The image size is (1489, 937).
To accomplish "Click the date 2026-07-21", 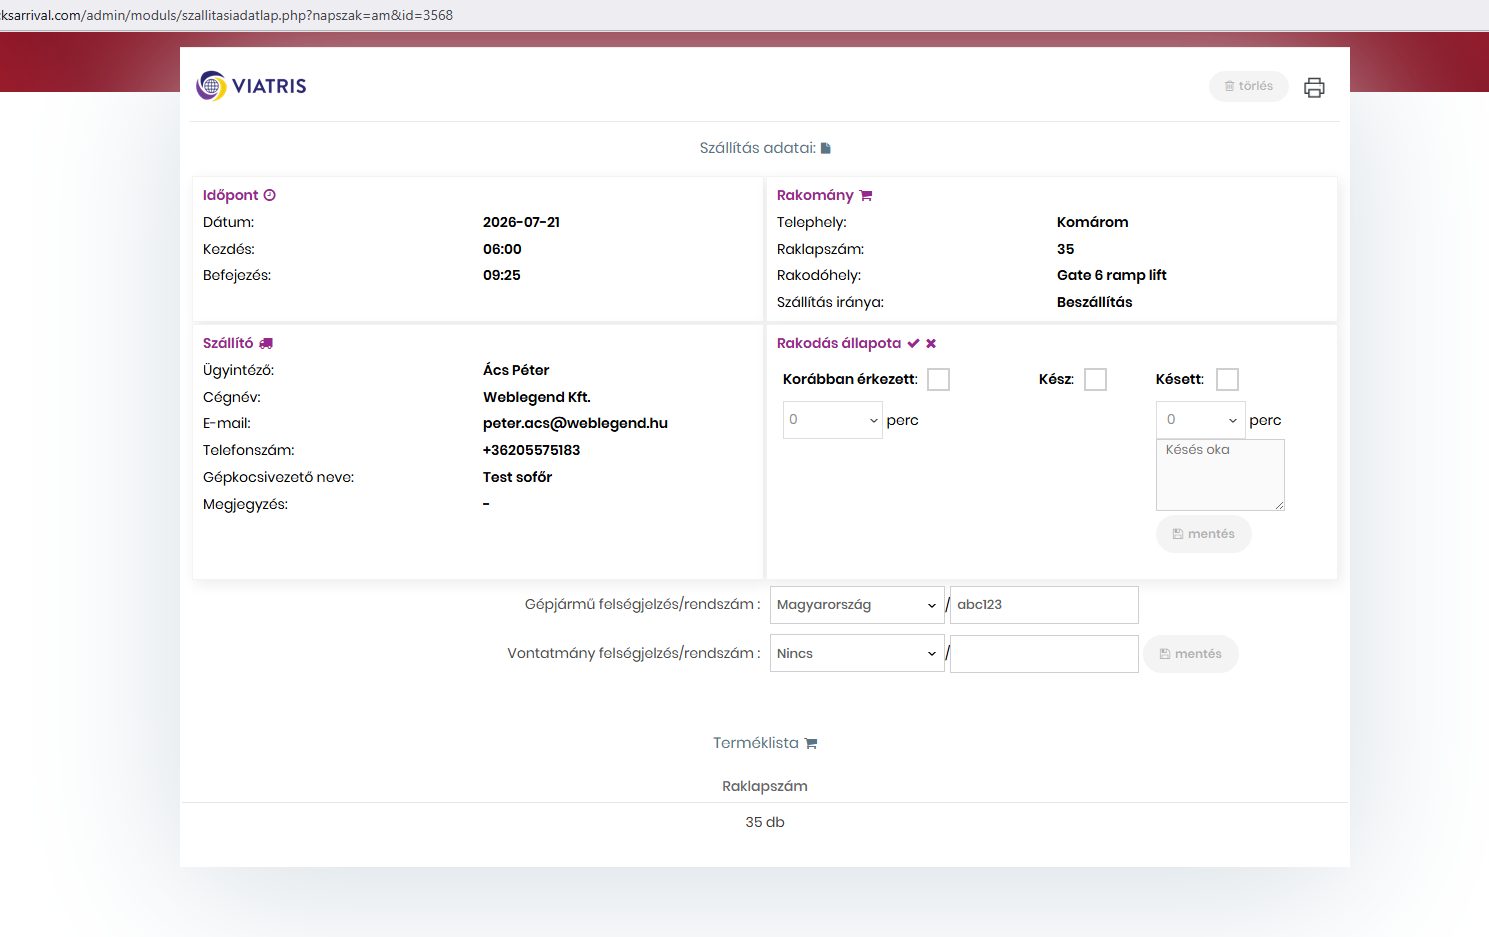I will [521, 222].
